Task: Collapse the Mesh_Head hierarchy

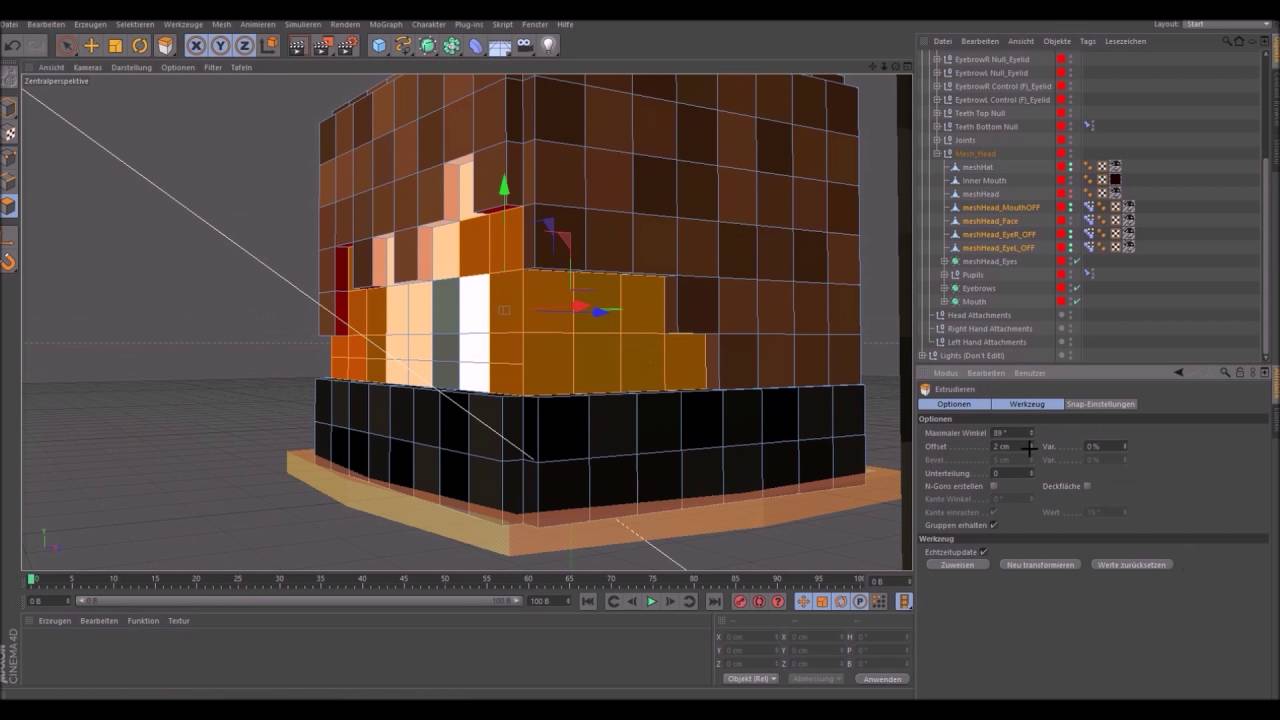Action: coord(937,153)
